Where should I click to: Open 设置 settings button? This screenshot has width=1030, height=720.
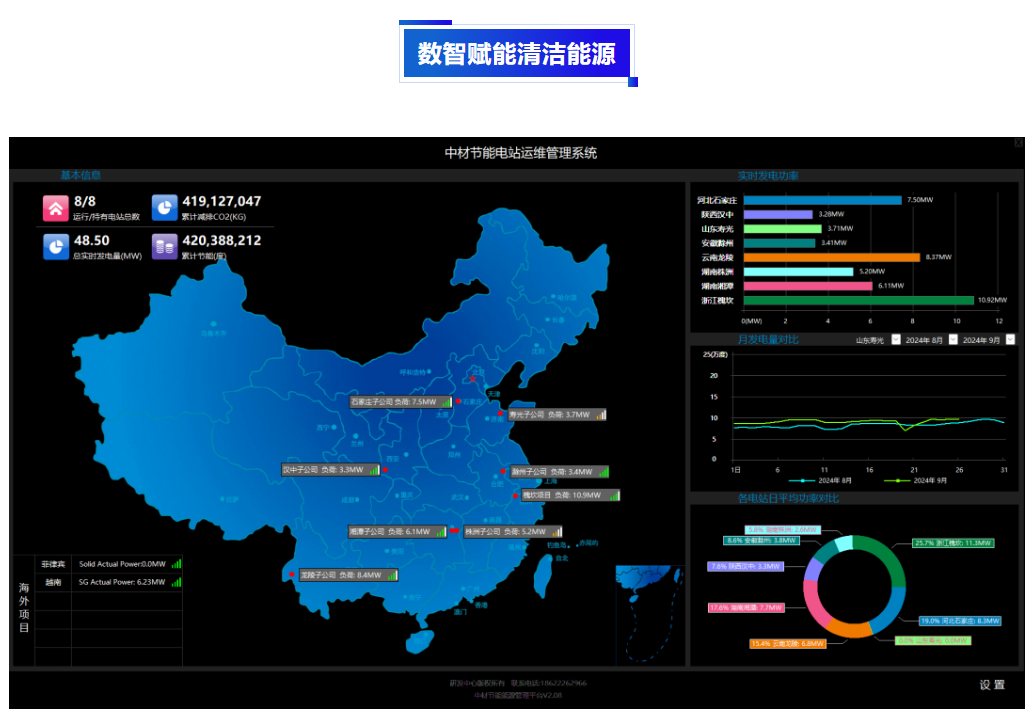[991, 685]
